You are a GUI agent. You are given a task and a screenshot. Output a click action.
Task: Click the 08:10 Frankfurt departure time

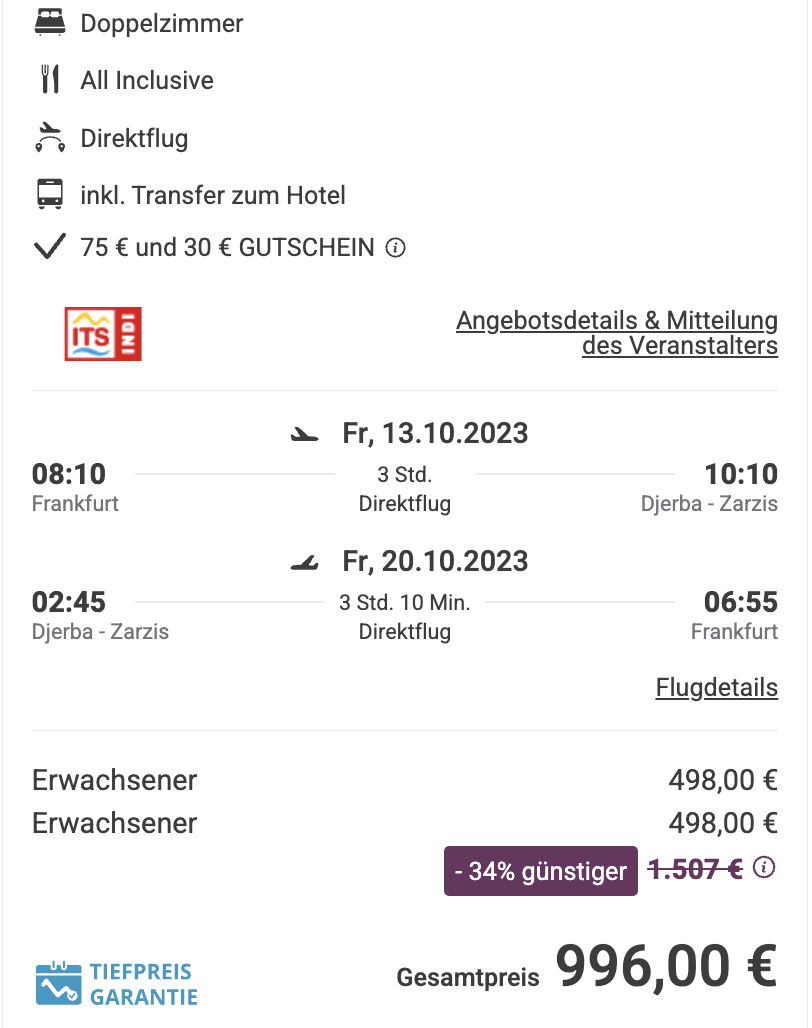pyautogui.click(x=69, y=474)
